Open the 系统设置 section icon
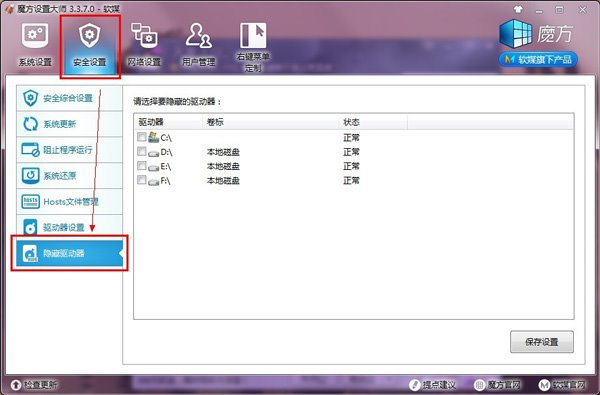 coord(35,36)
